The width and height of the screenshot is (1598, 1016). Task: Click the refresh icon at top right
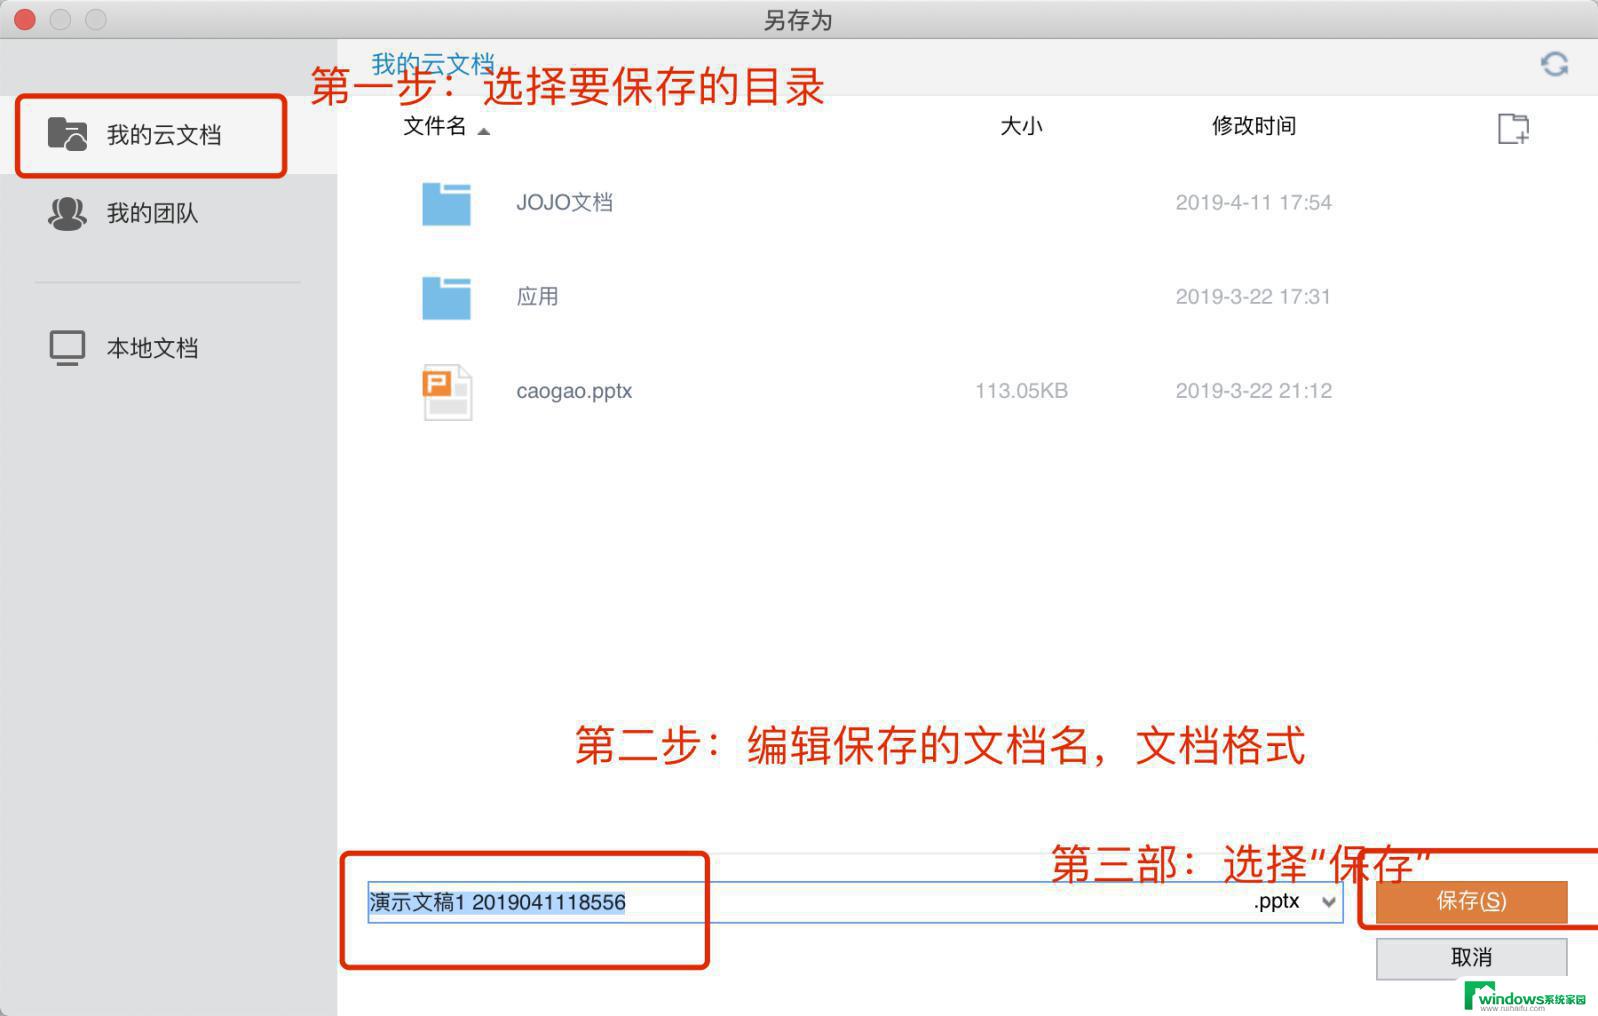coord(1554,65)
